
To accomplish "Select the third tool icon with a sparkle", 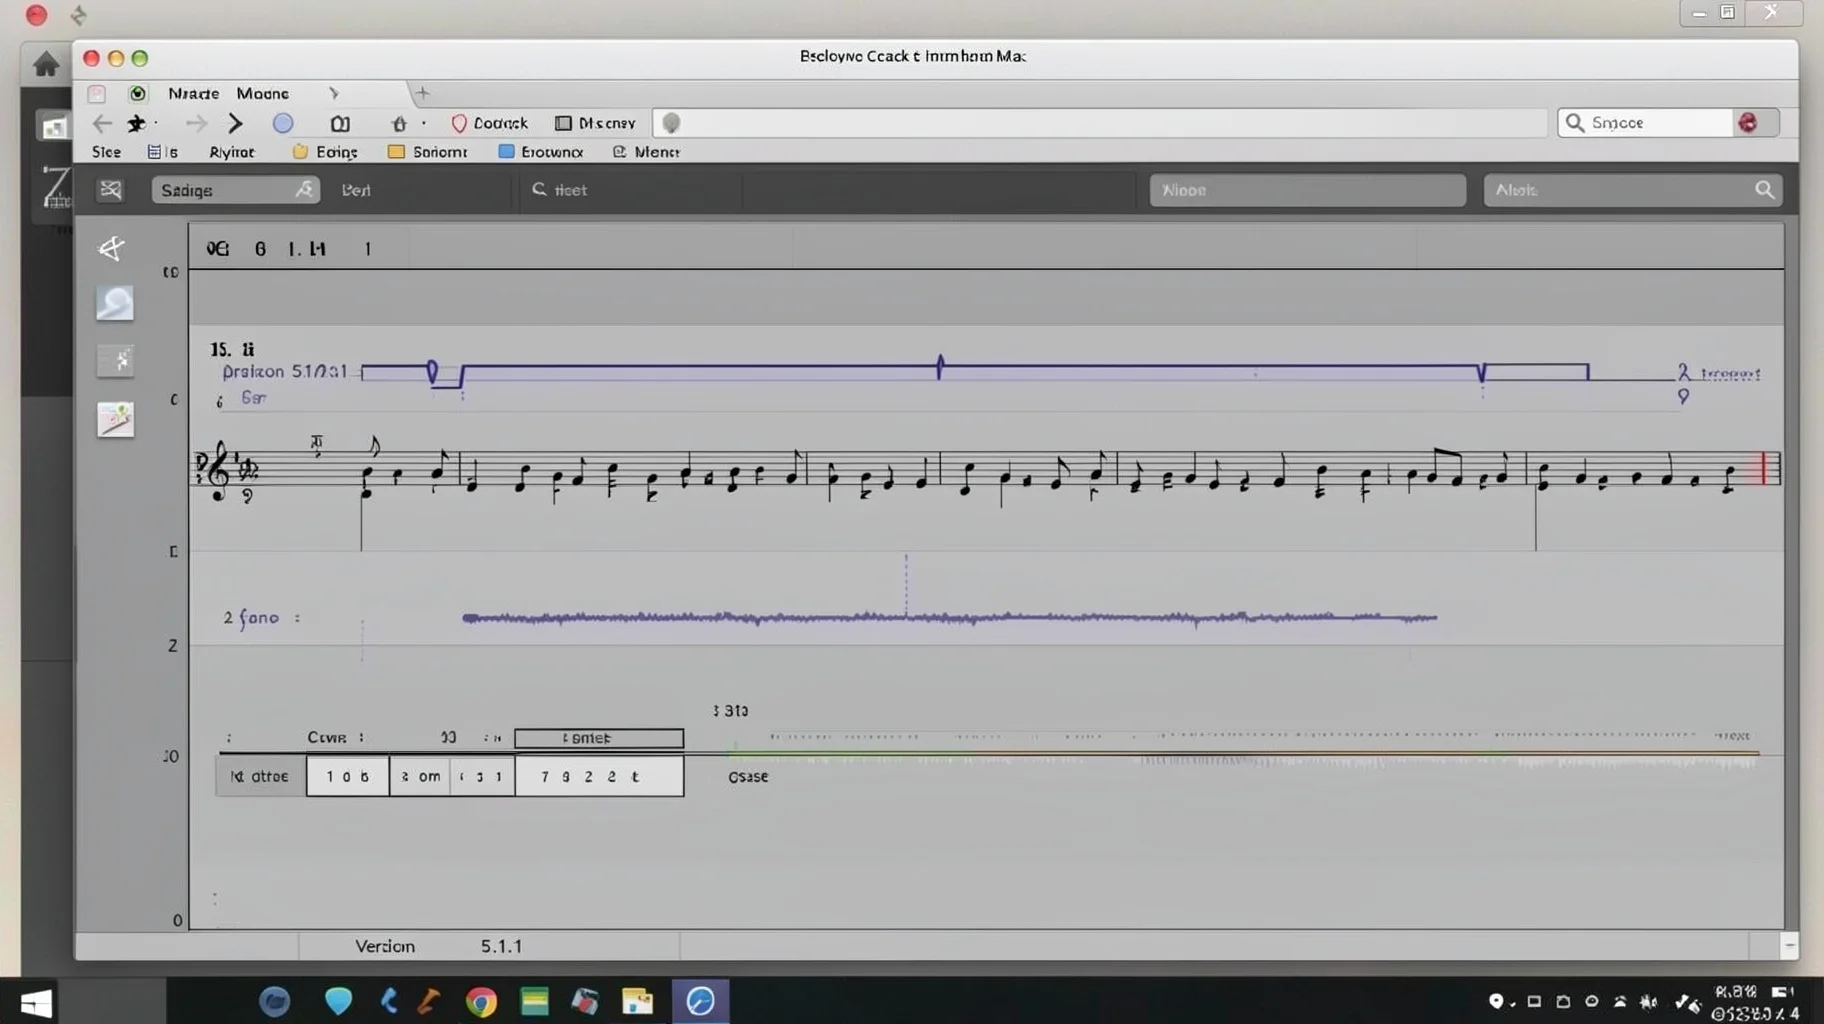I will (x=115, y=360).
